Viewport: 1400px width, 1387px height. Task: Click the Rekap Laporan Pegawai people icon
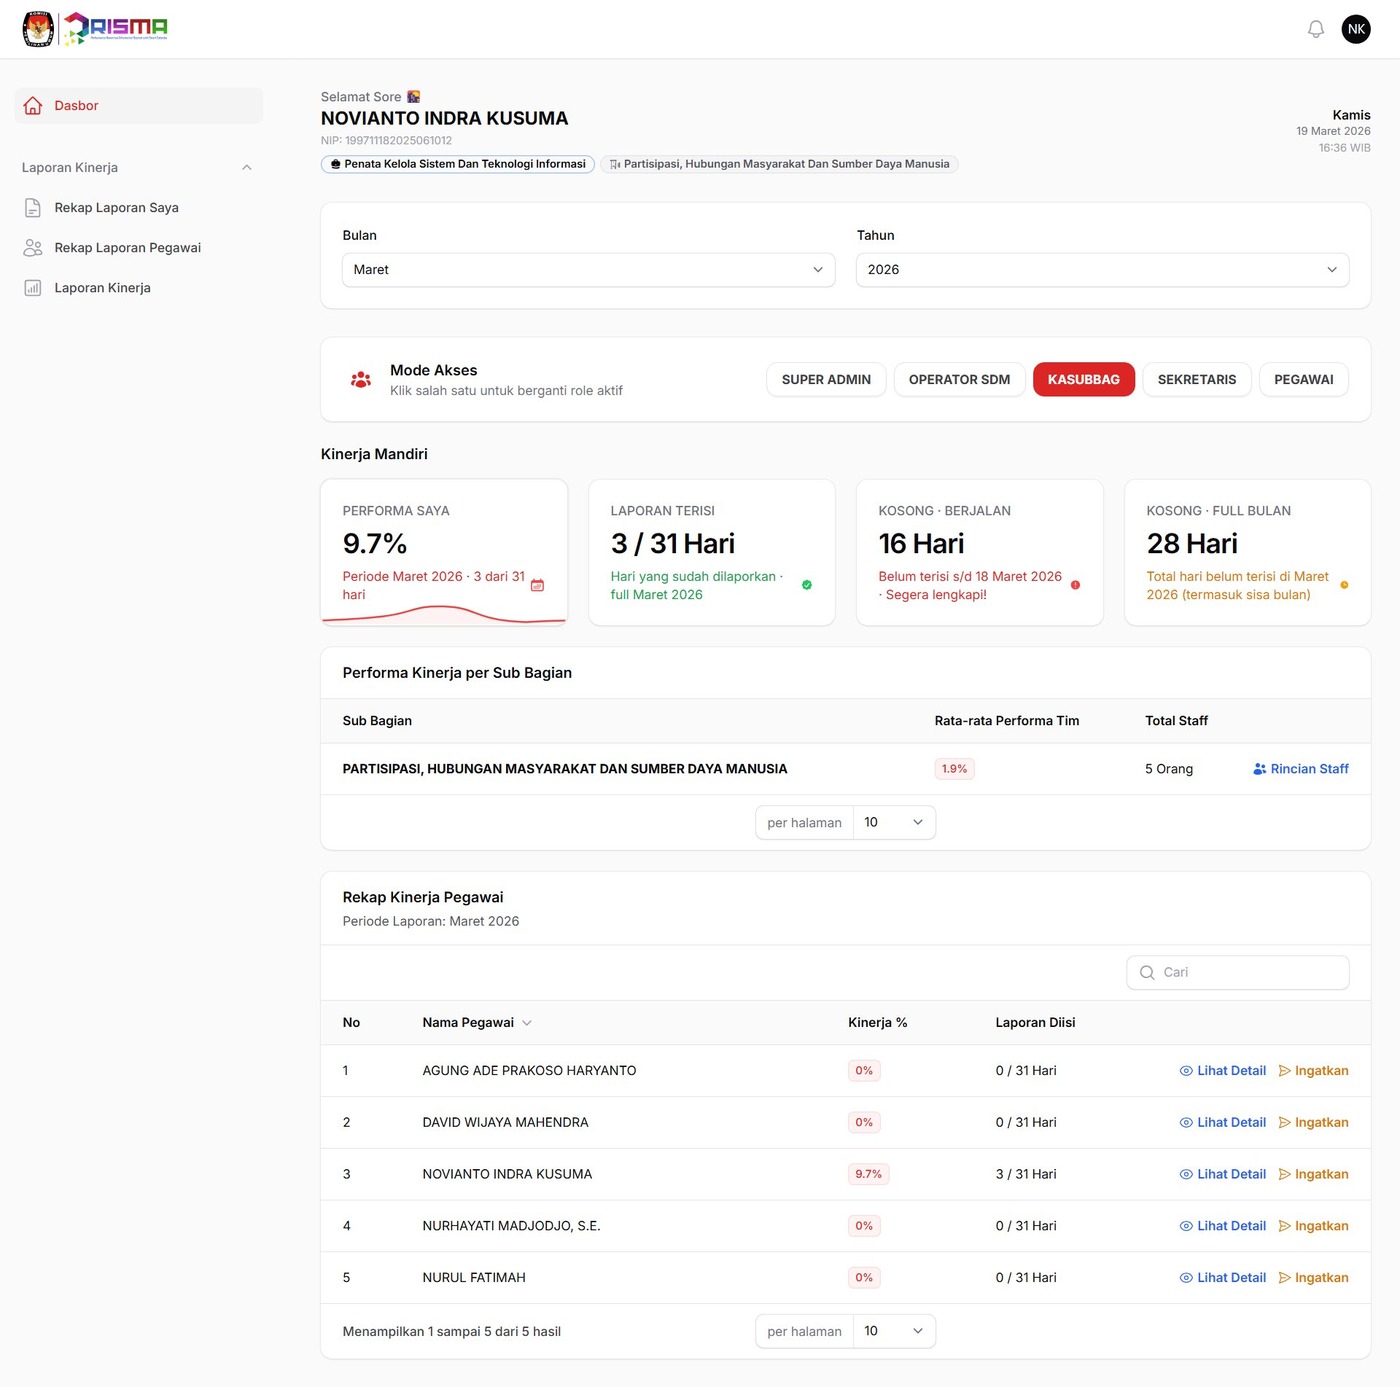(x=33, y=247)
